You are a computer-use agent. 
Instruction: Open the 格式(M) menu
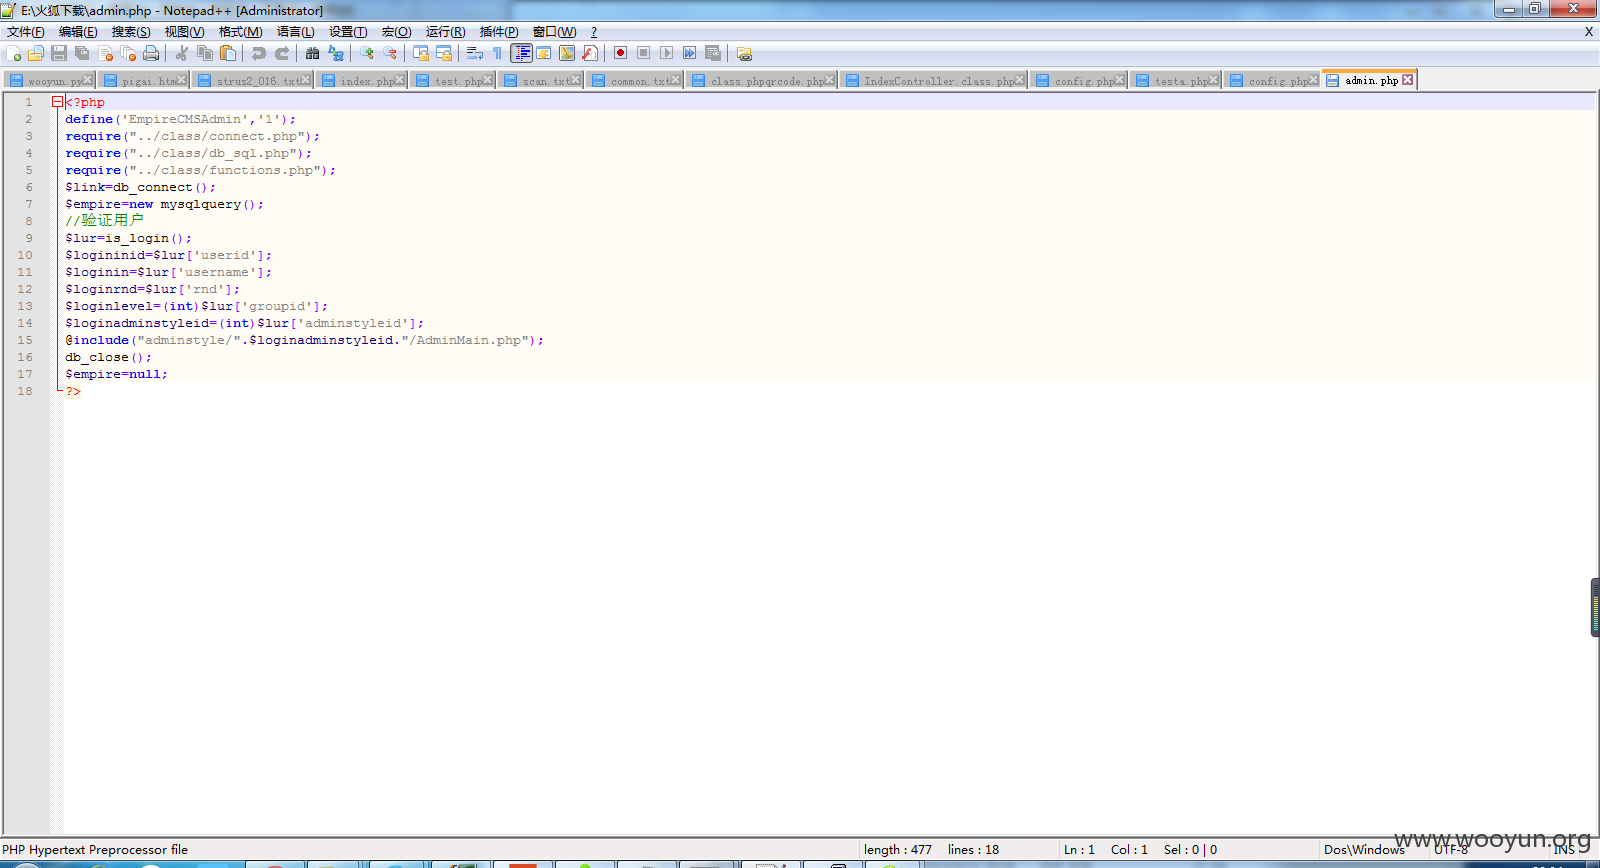[x=241, y=32]
